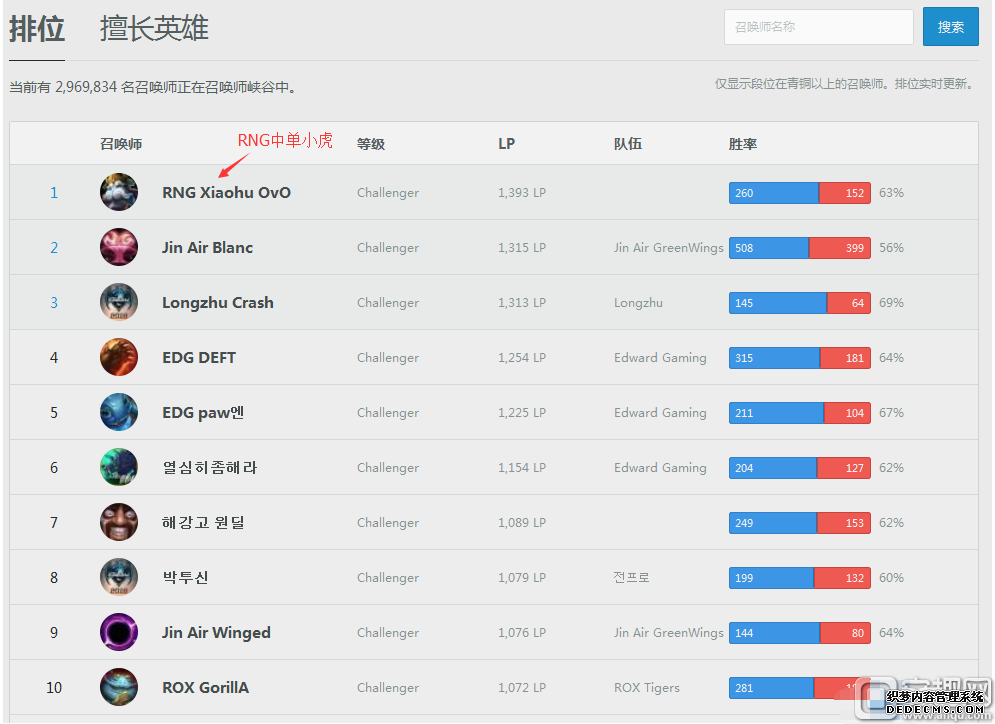The image size is (995, 724).
Task: Click EDG DEFT's champion avatar
Action: point(119,357)
